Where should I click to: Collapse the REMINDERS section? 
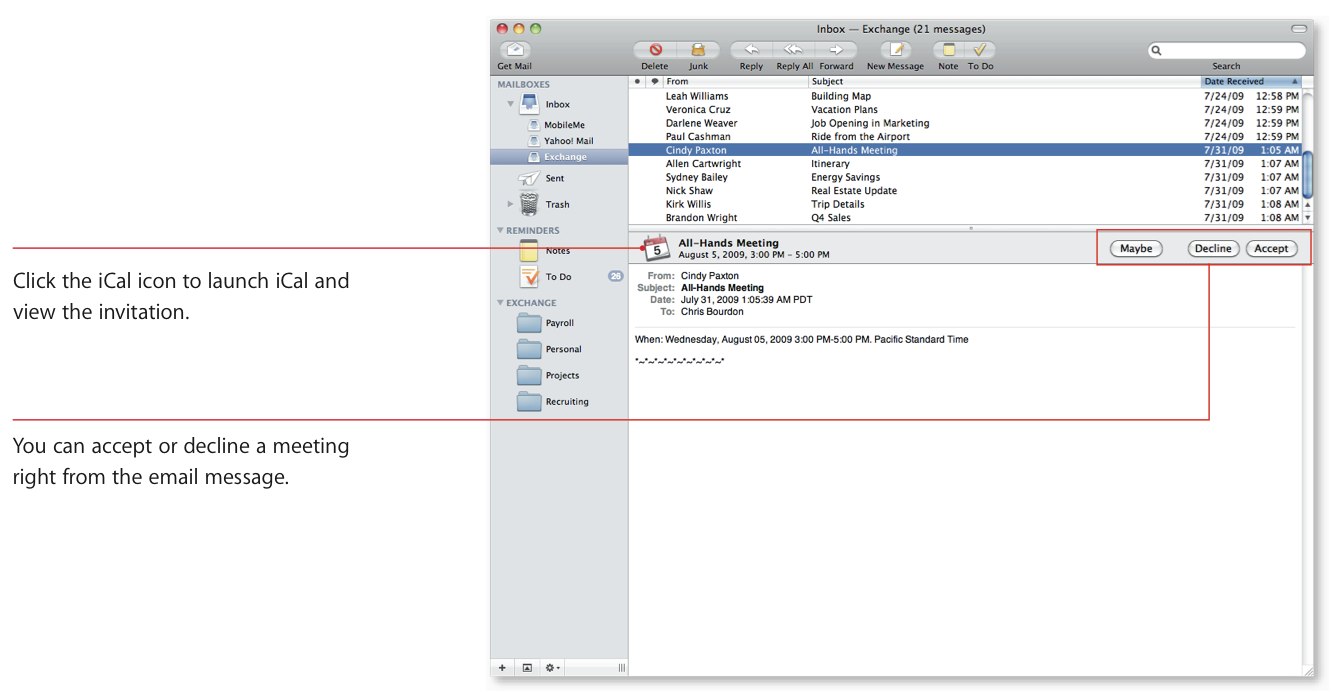click(501, 231)
